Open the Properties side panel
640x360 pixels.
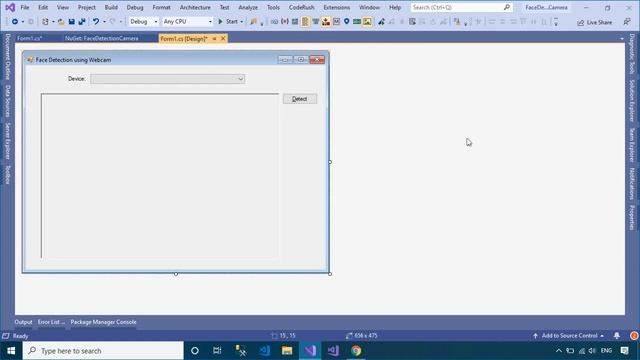[x=632, y=218]
